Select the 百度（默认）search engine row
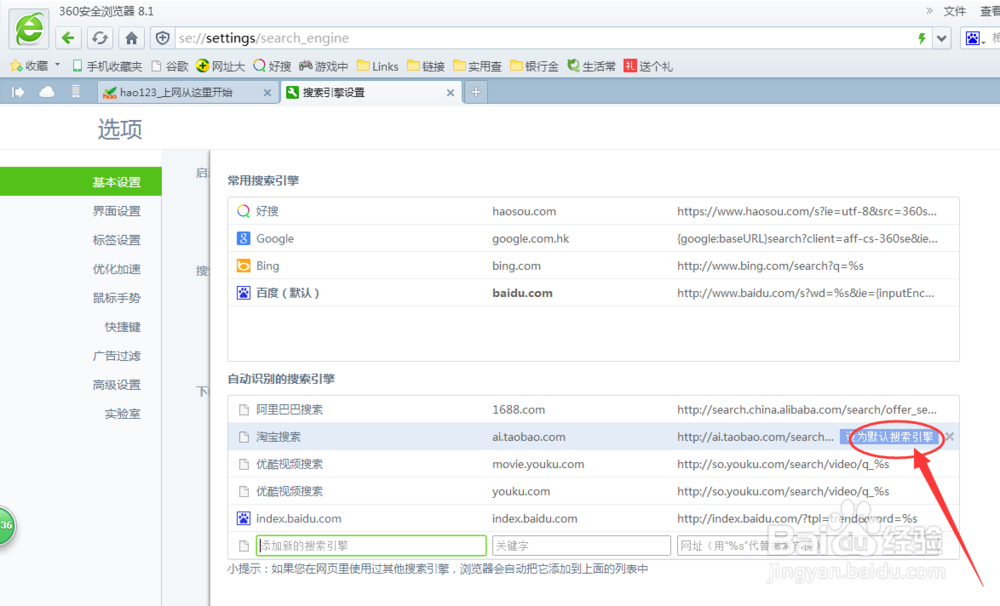 [x=593, y=293]
